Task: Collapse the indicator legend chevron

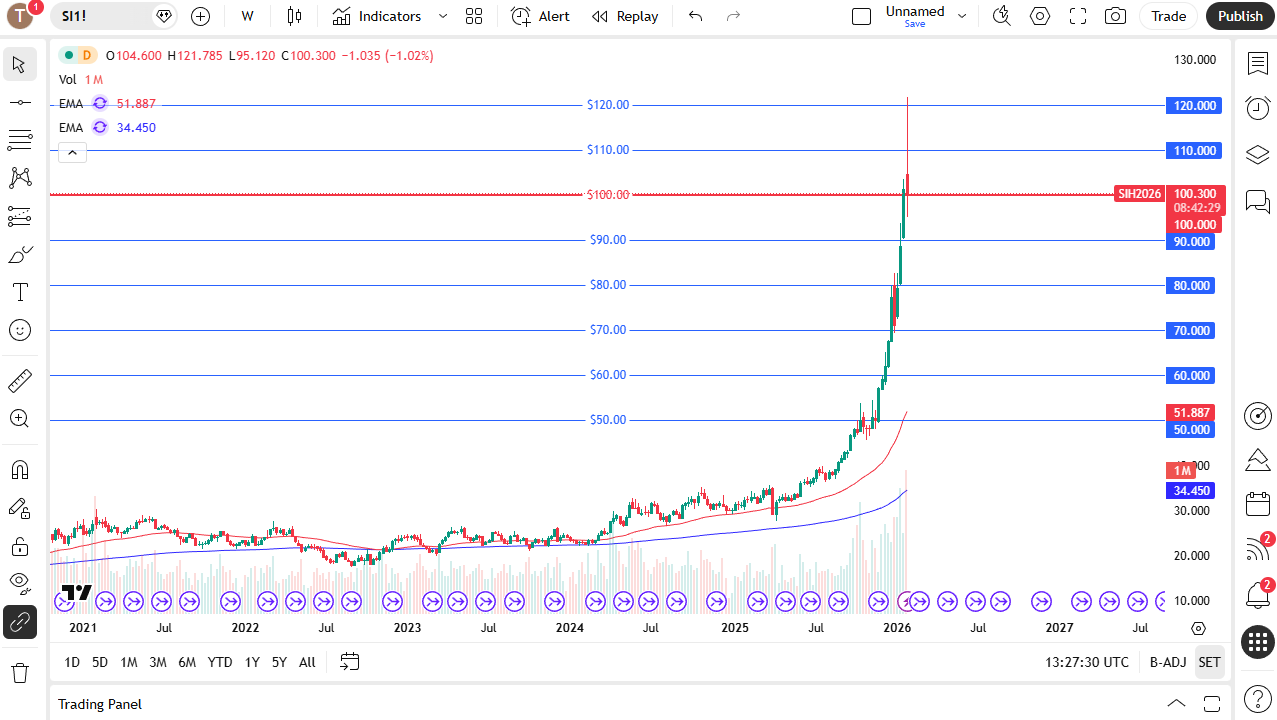Action: [72, 152]
